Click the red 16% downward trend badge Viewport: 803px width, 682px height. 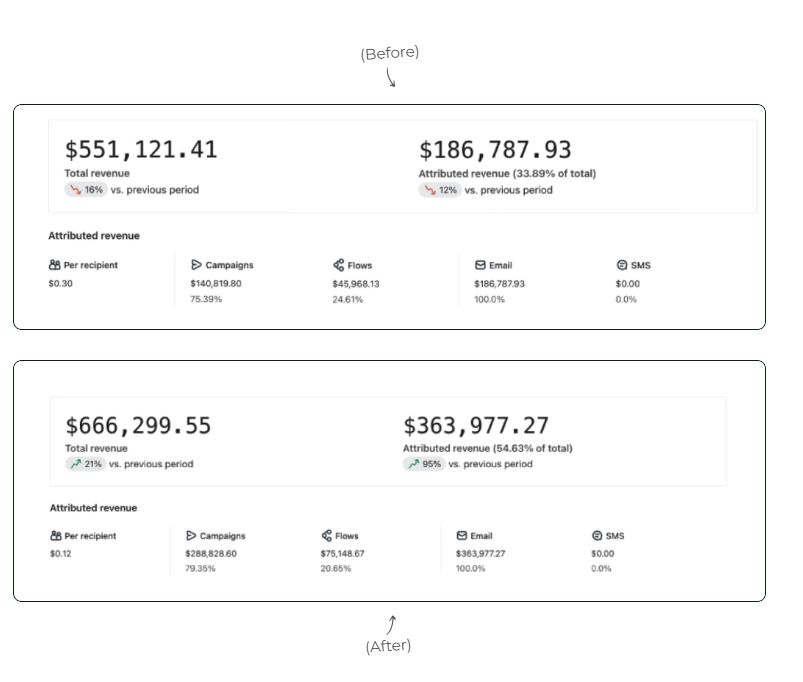(86, 190)
